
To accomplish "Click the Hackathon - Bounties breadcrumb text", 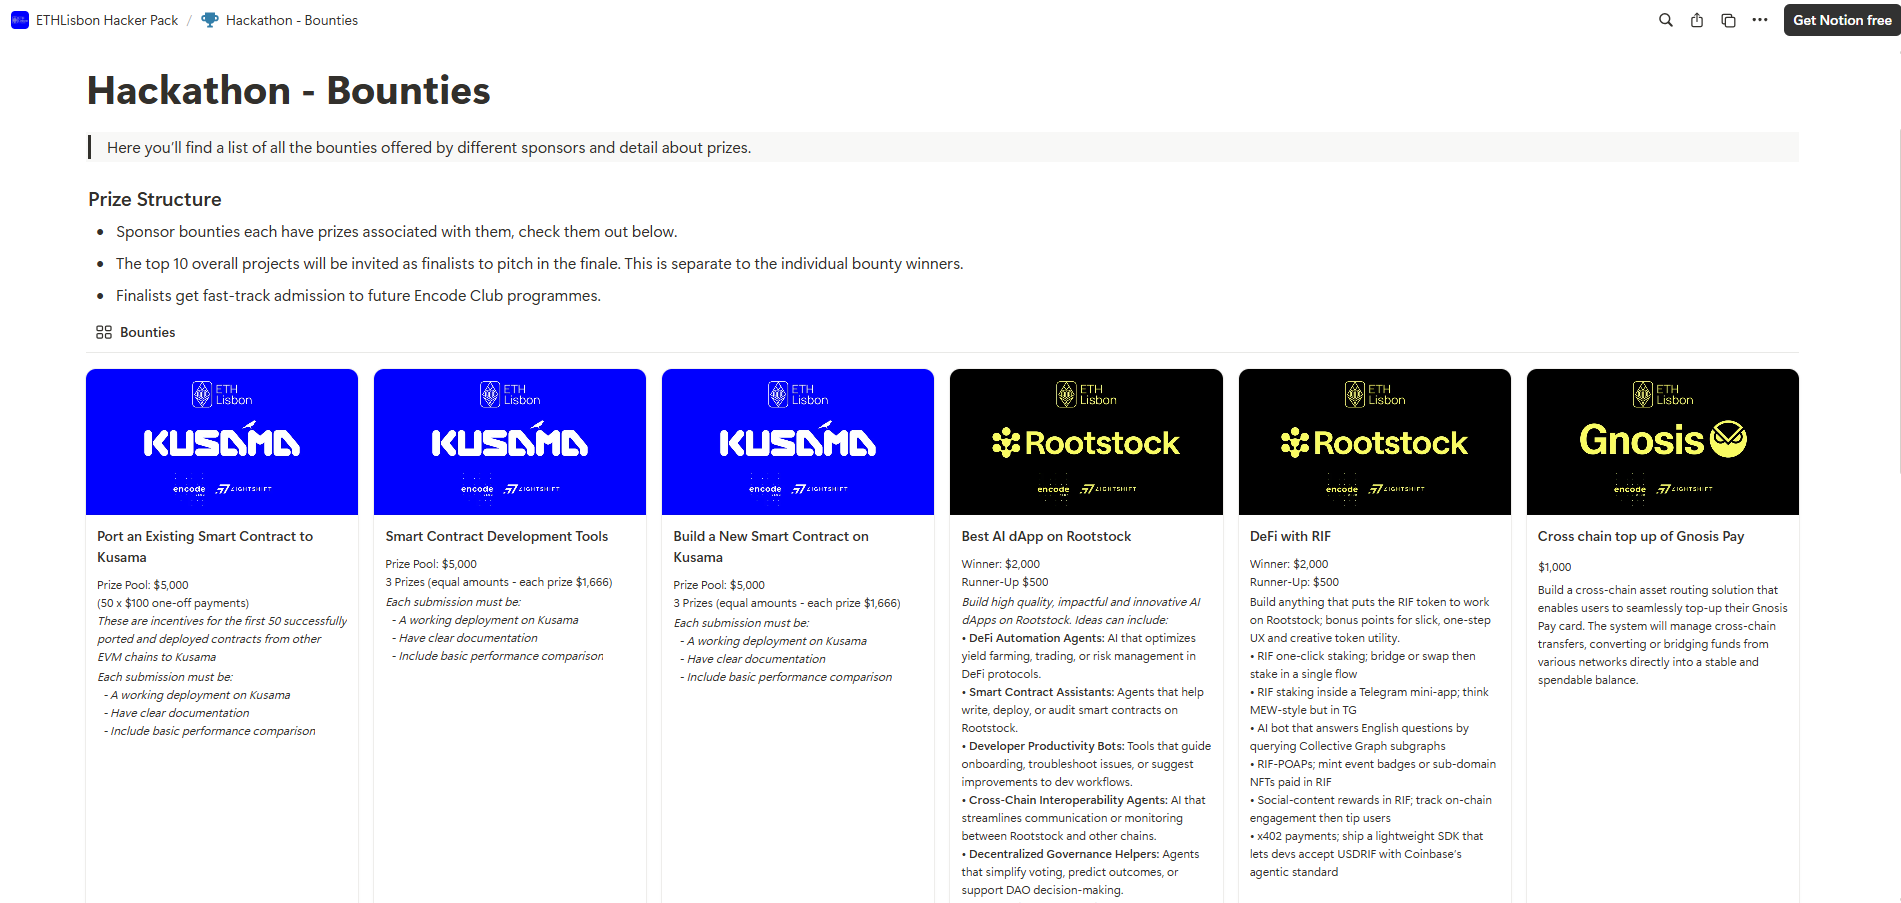I will [292, 20].
